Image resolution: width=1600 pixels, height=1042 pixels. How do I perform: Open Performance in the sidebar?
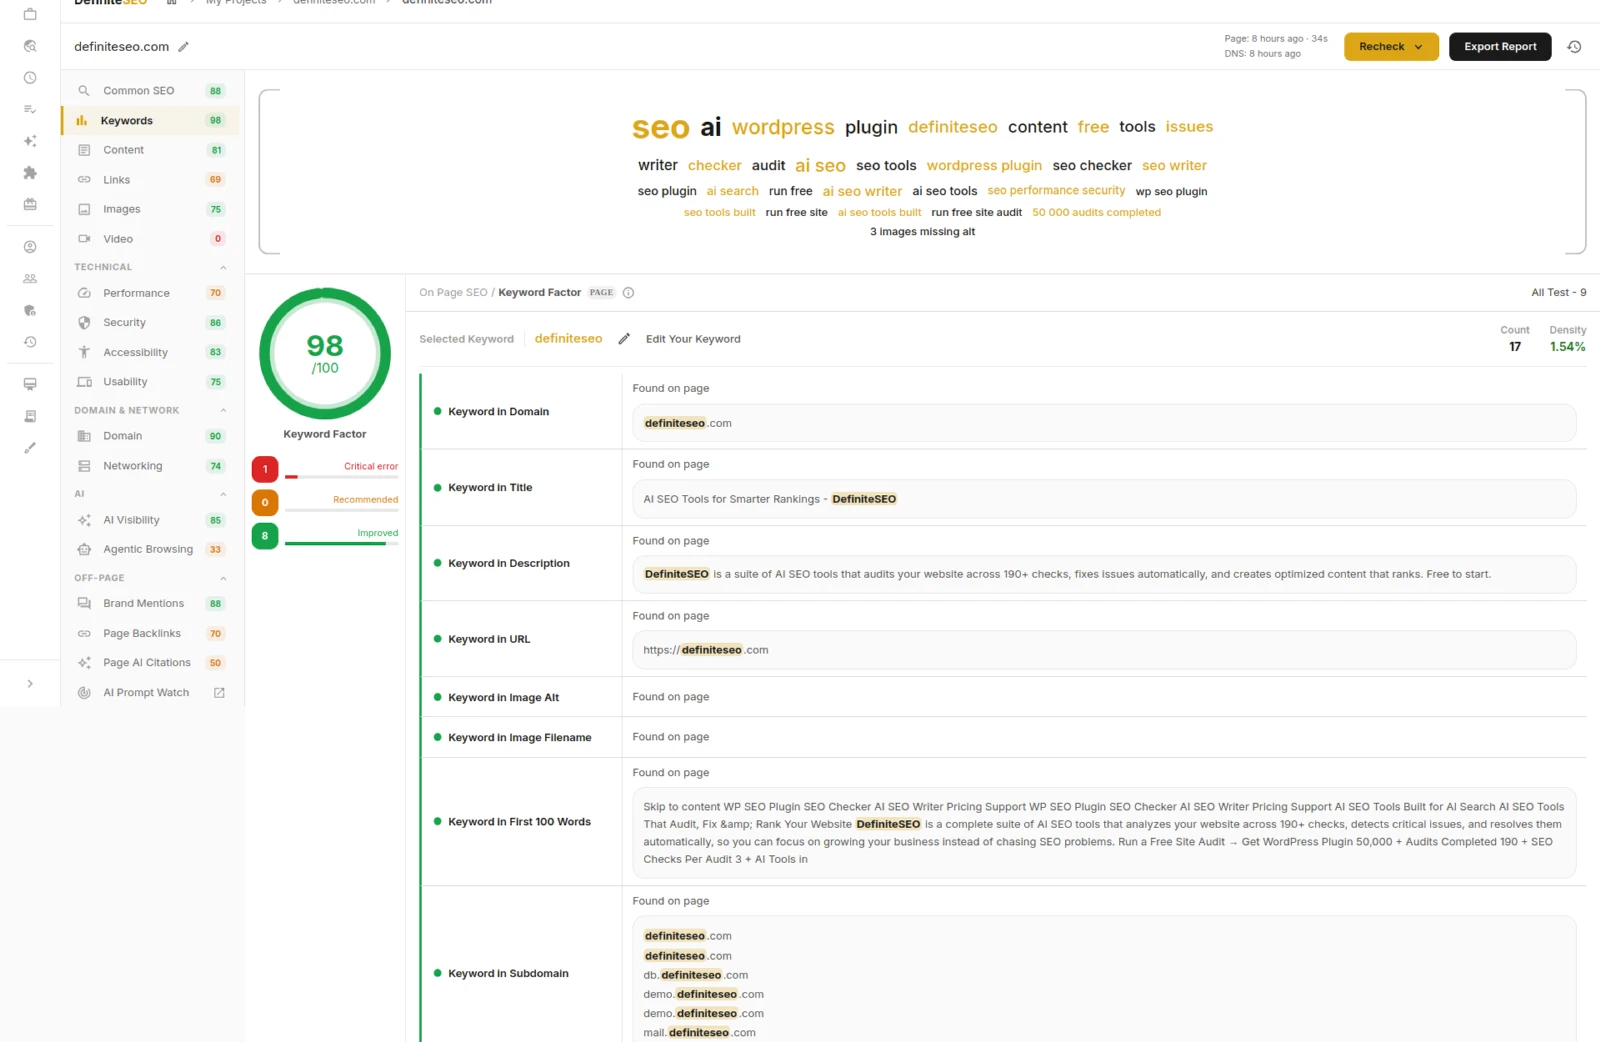pos(151,293)
